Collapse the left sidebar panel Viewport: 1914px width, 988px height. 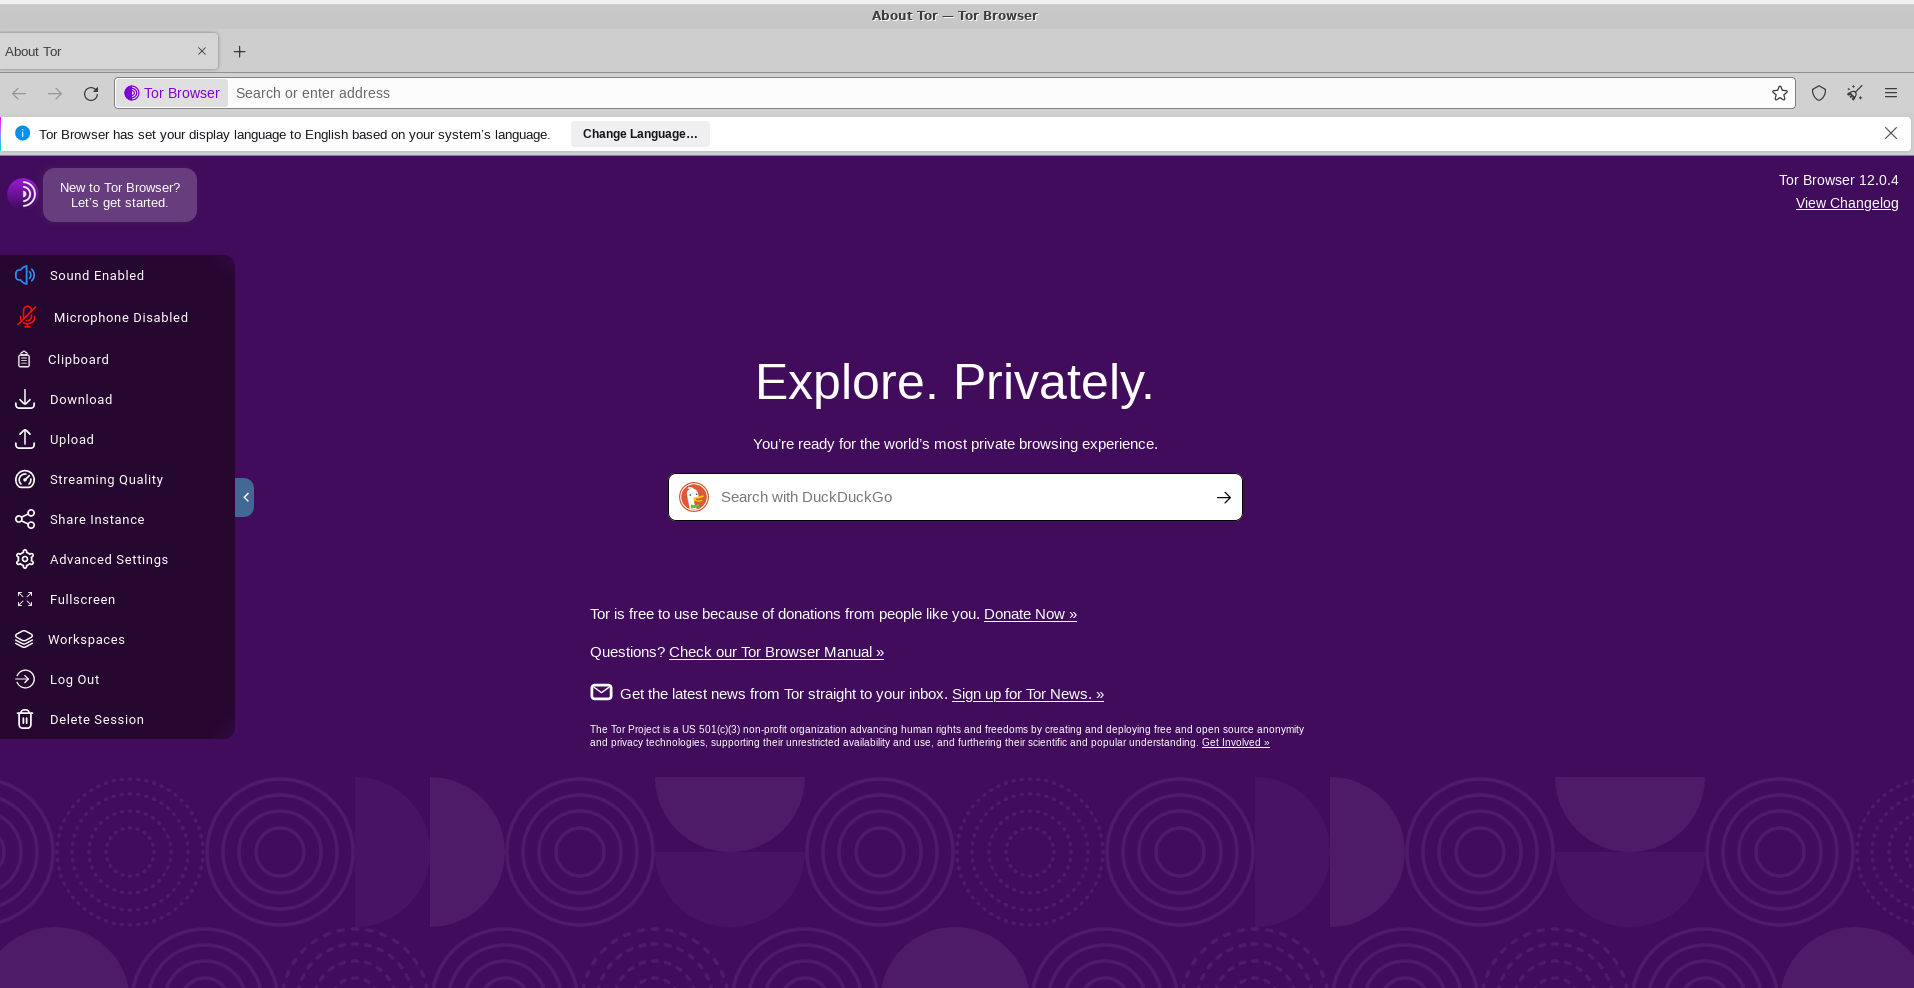[x=245, y=497]
